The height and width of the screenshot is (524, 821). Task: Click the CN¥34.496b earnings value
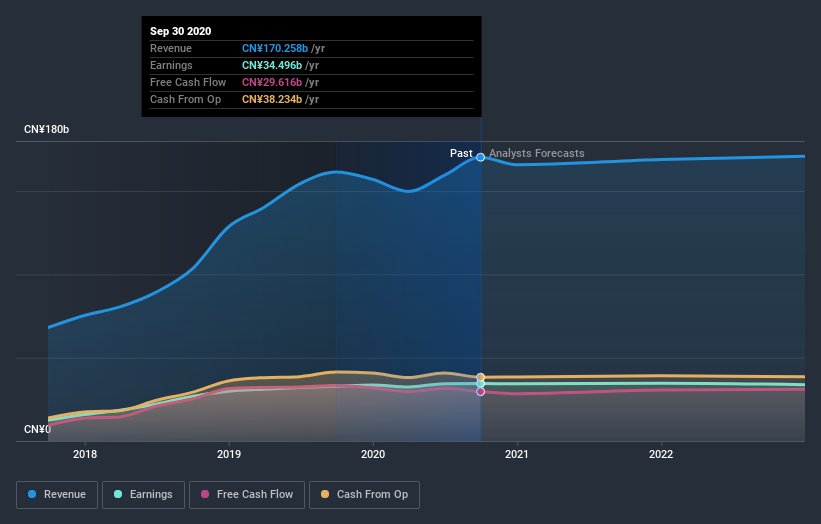point(272,65)
